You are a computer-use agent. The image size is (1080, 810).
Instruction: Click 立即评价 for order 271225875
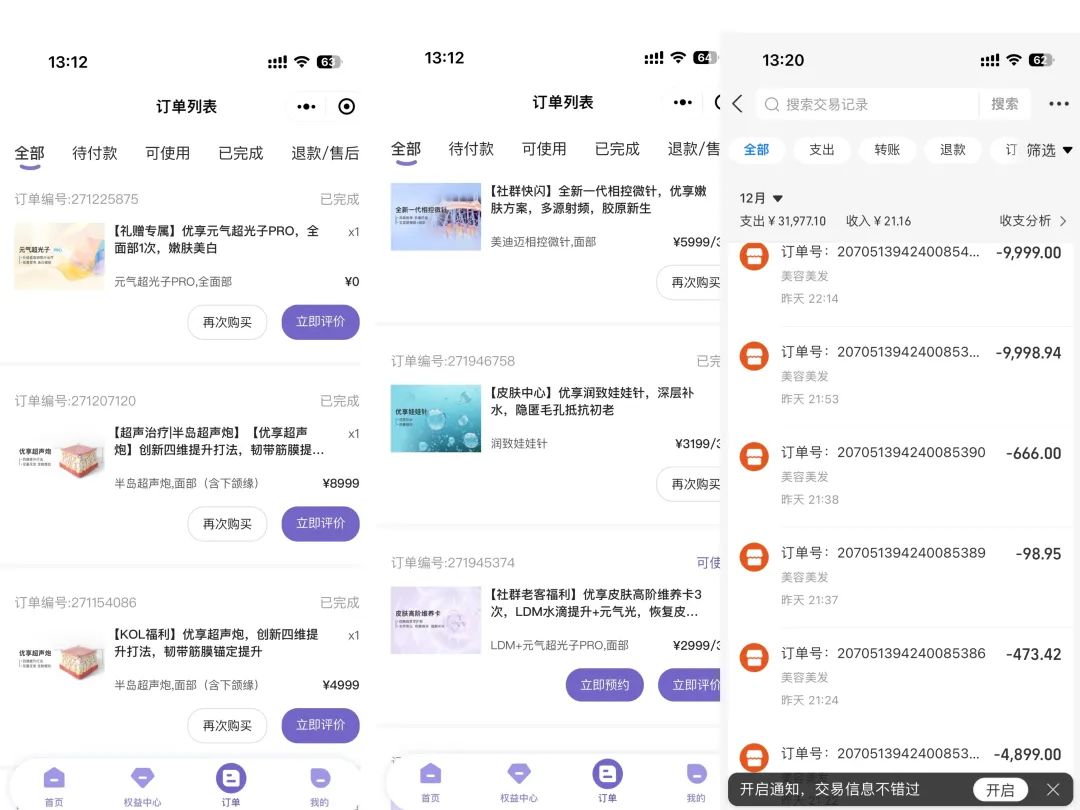(320, 322)
